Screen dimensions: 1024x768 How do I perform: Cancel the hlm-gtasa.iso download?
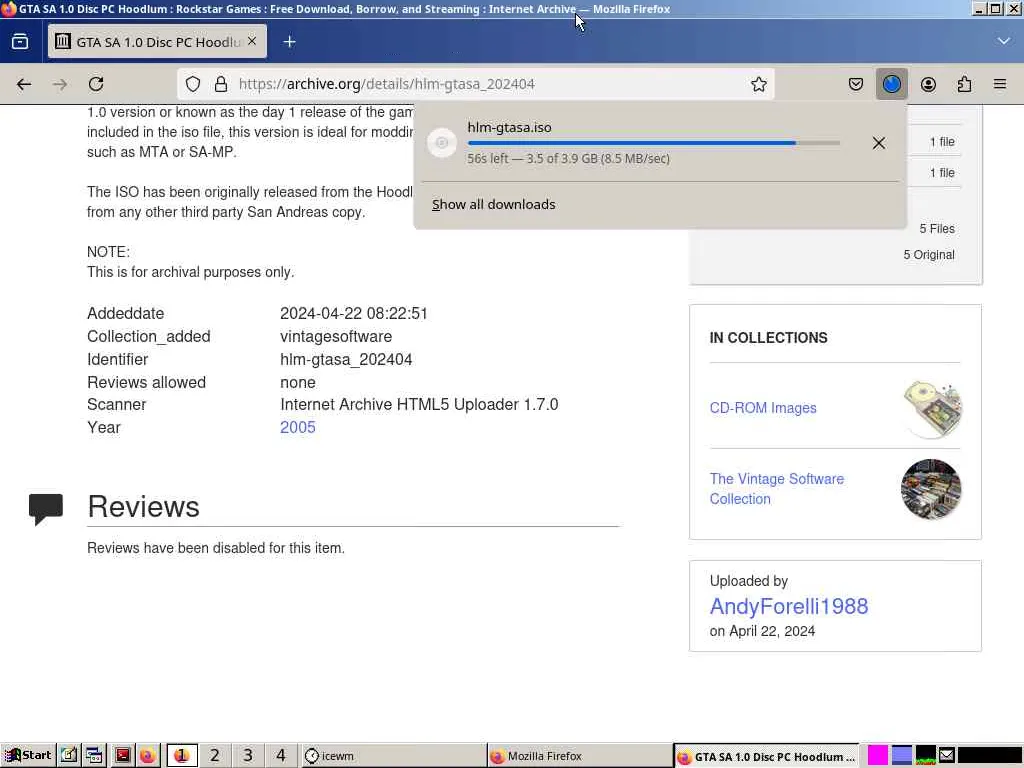point(878,143)
